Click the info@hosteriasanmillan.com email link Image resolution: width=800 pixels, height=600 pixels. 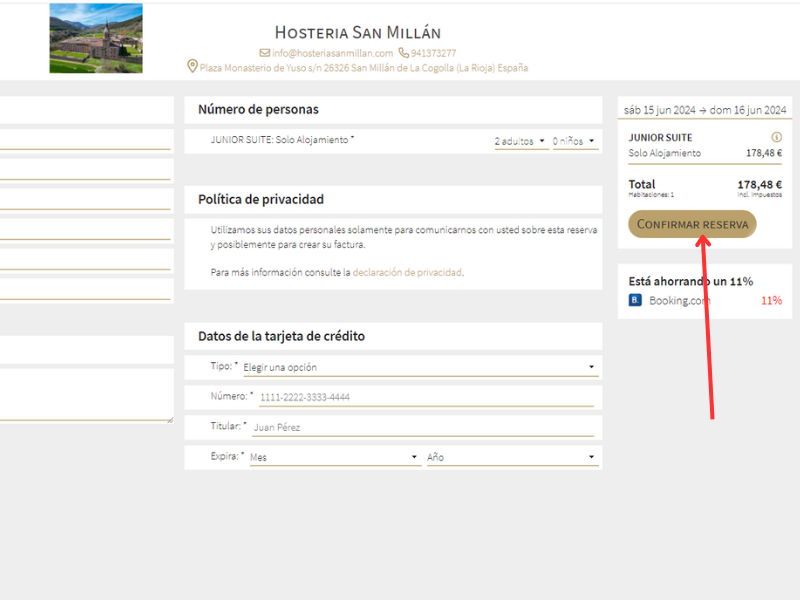pos(333,53)
